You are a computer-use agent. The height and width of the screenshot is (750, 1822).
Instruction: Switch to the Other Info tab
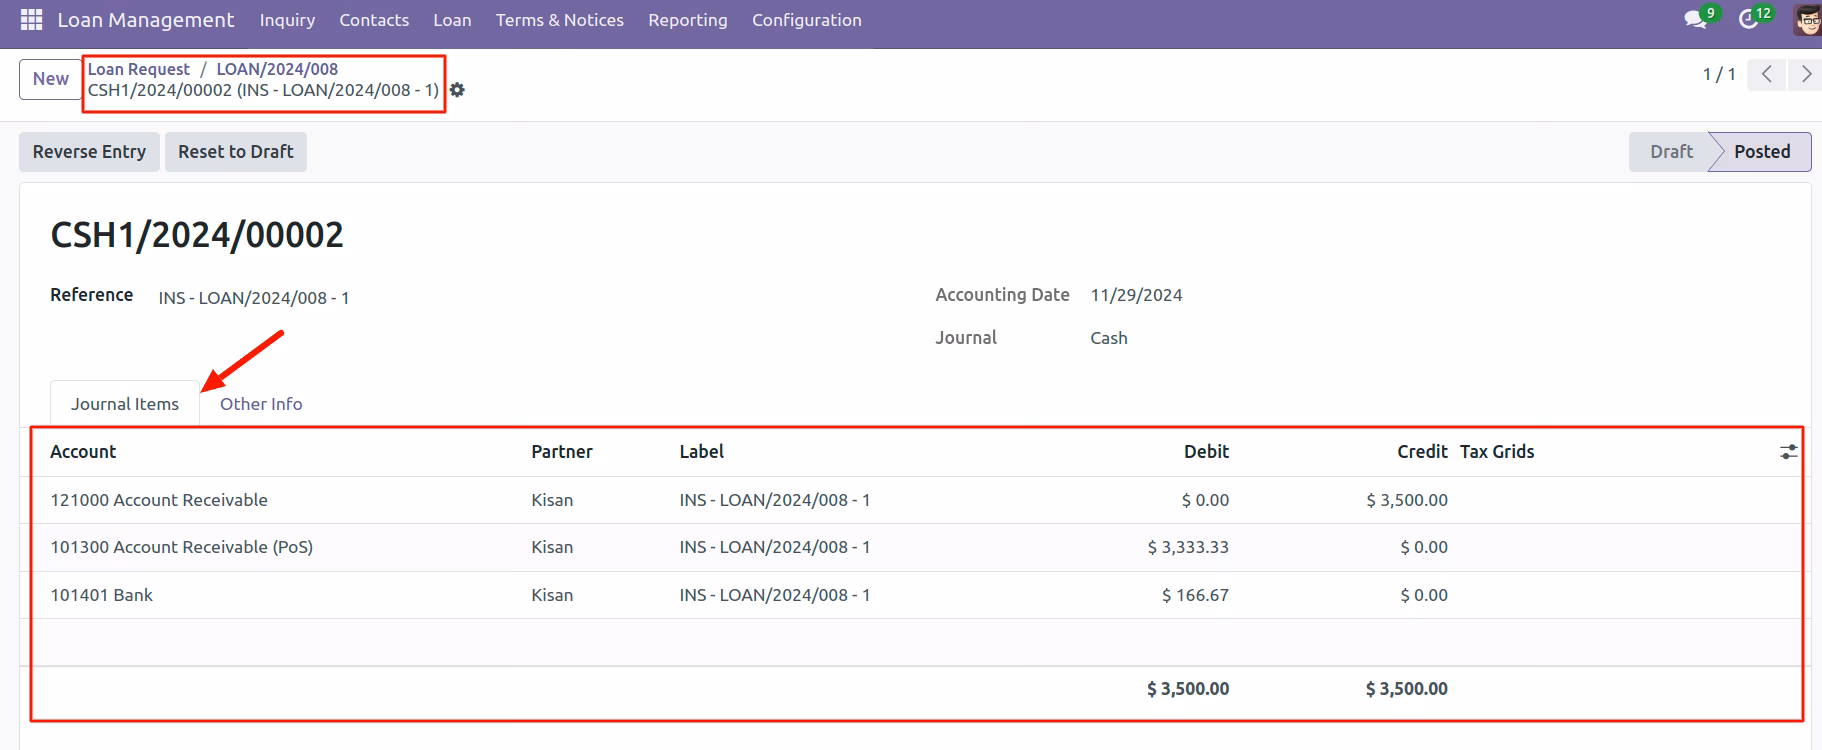[261, 404]
